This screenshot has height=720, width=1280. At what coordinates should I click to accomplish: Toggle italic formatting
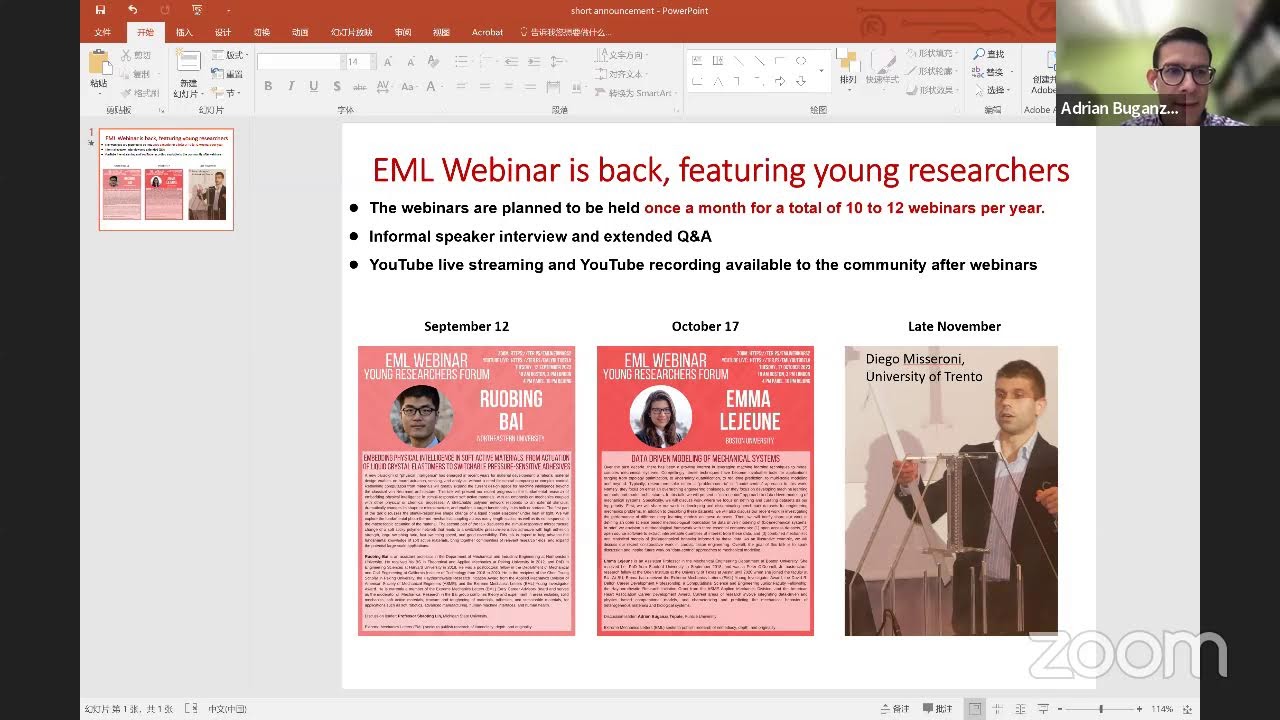tap(291, 86)
